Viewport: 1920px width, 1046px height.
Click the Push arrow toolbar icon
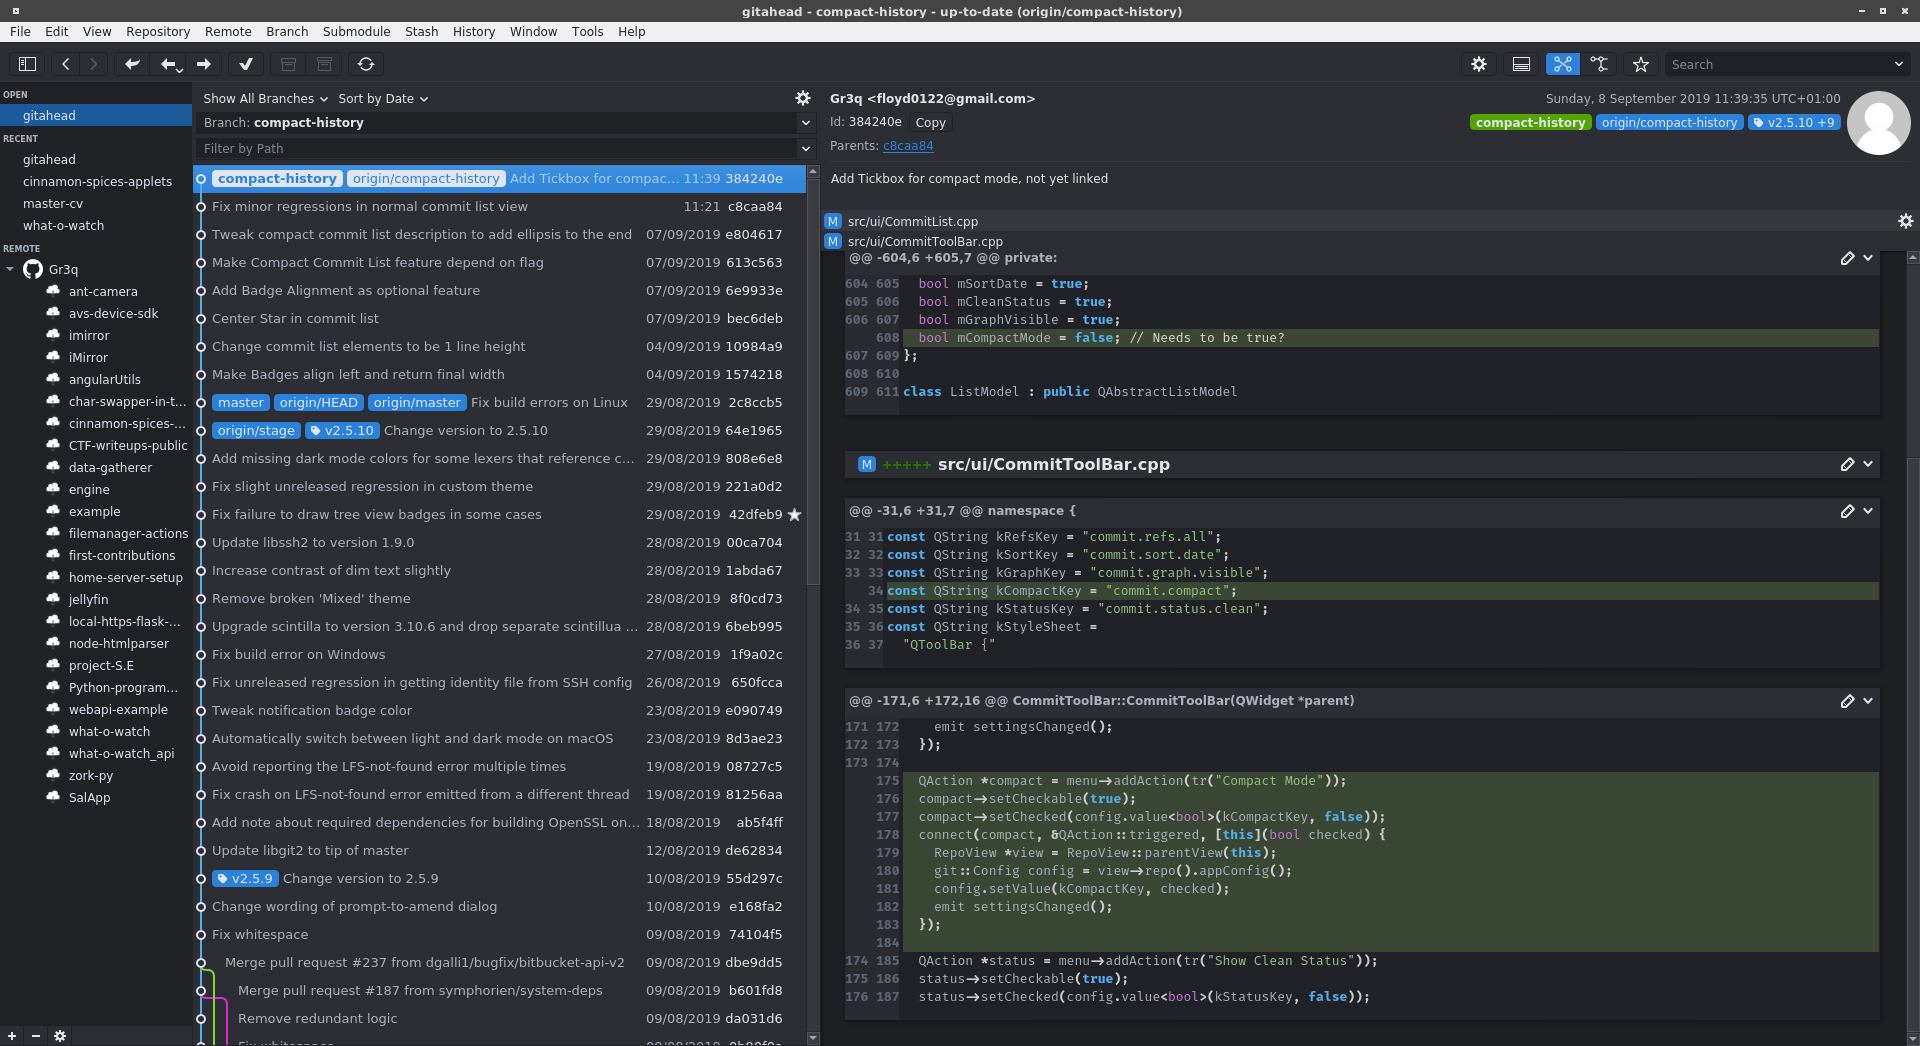[204, 64]
